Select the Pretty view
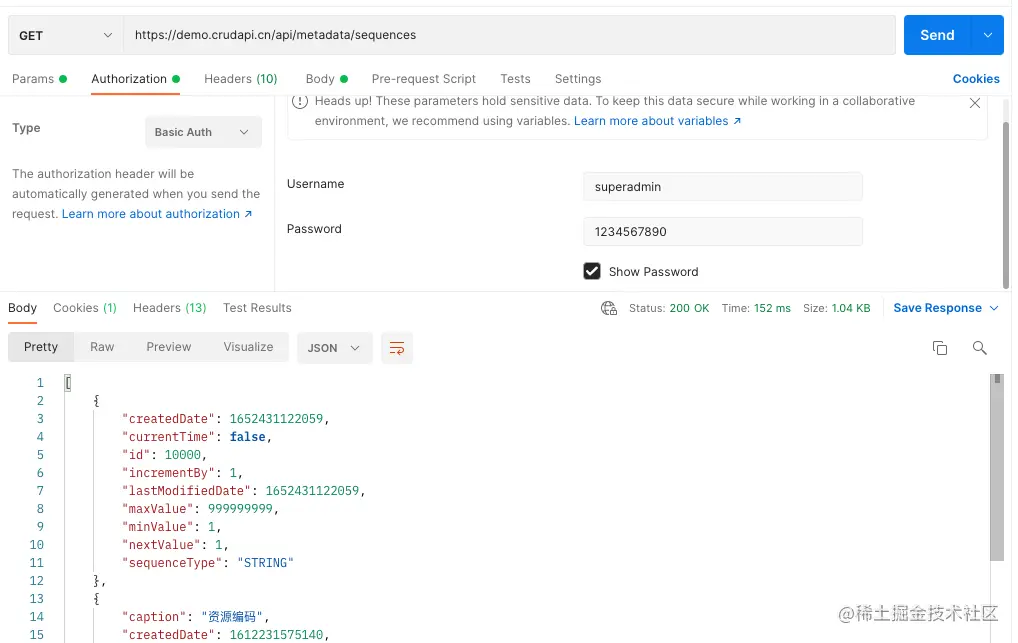This screenshot has height=643, width=1018. [41, 347]
